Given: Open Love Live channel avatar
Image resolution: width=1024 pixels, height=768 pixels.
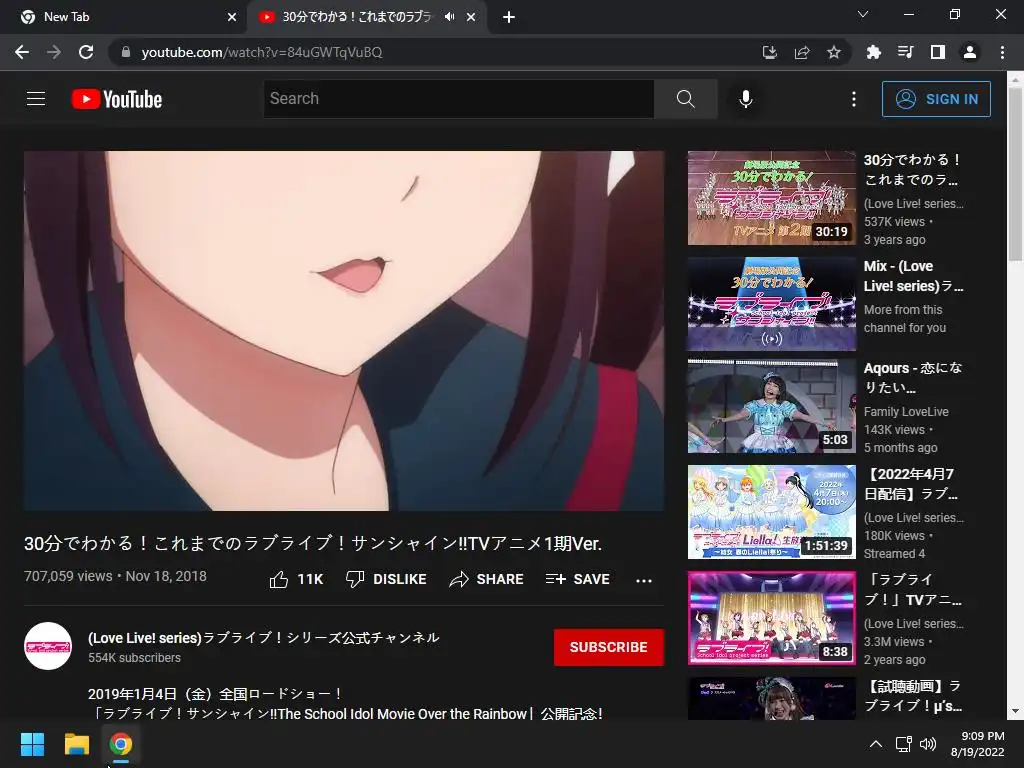Looking at the screenshot, I should coord(48,646).
